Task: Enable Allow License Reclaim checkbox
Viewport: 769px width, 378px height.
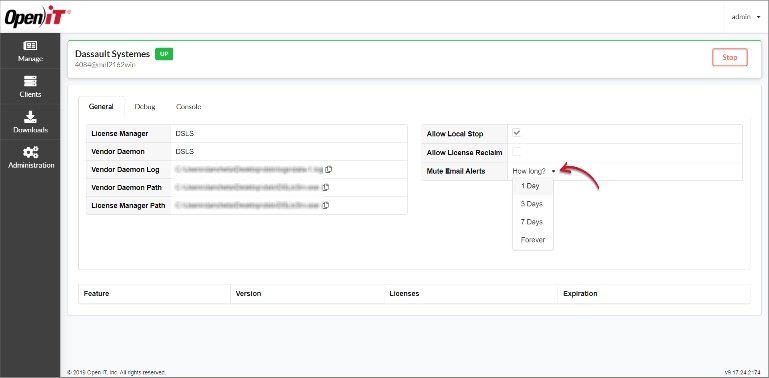Action: point(516,151)
